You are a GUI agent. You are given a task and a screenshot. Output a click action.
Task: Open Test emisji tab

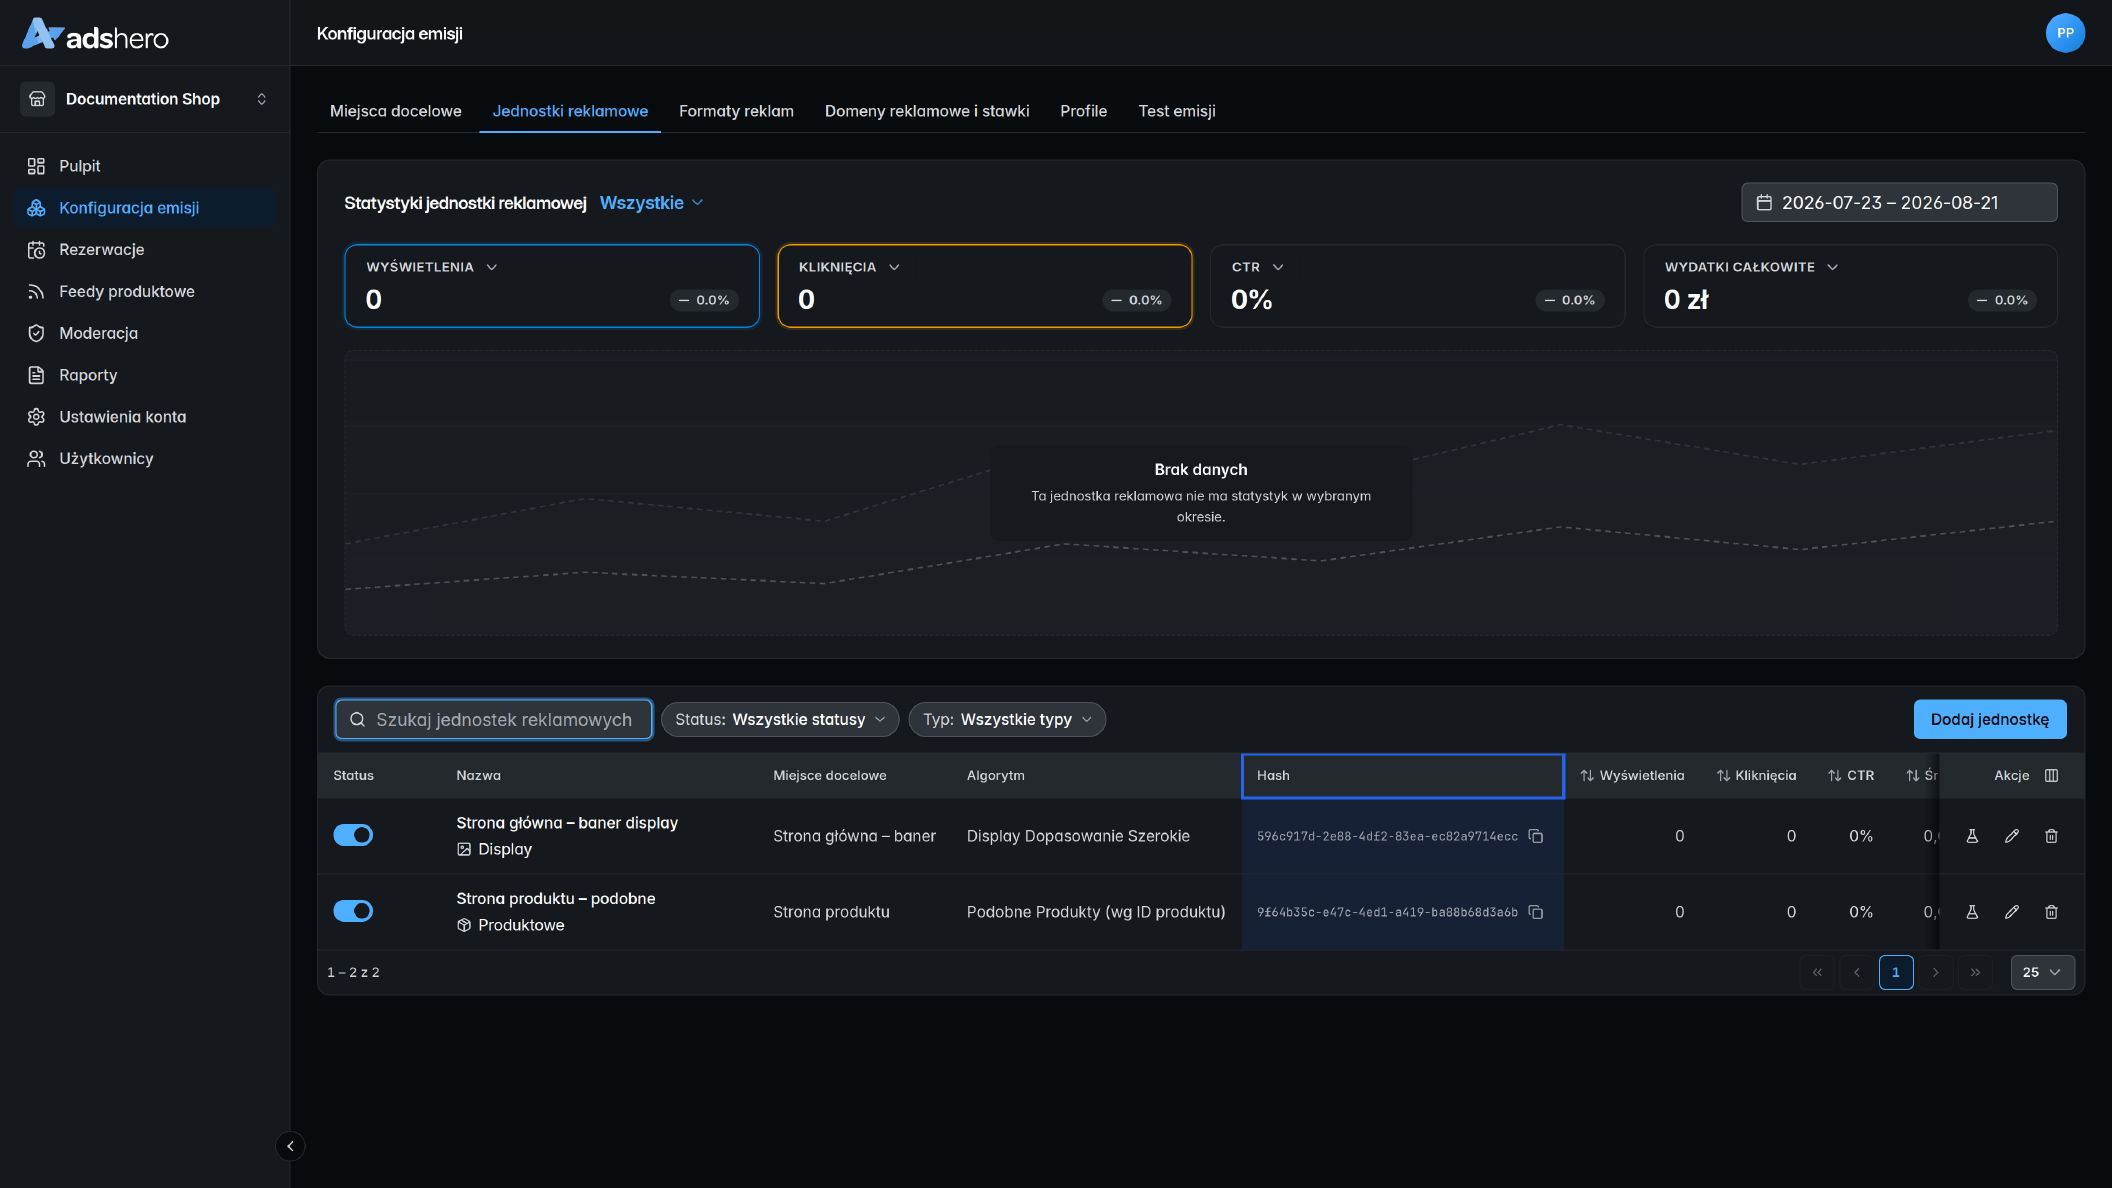pos(1177,111)
